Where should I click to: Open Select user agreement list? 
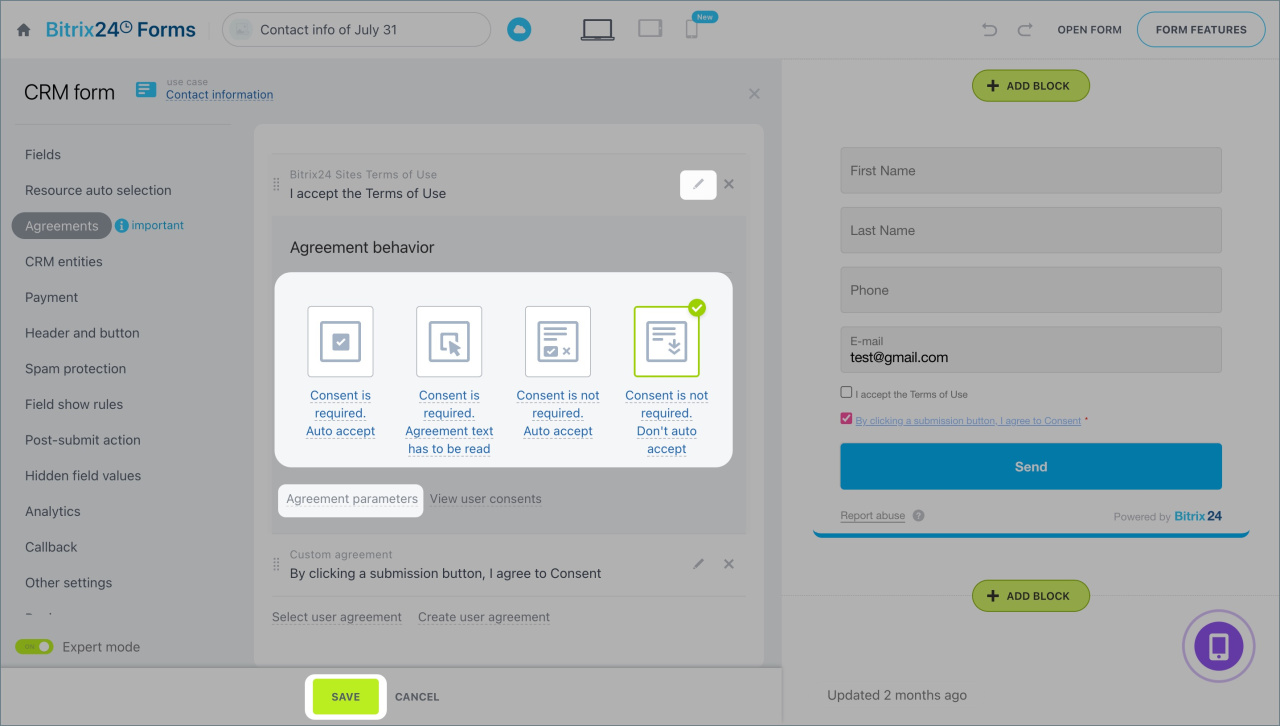tap(337, 617)
